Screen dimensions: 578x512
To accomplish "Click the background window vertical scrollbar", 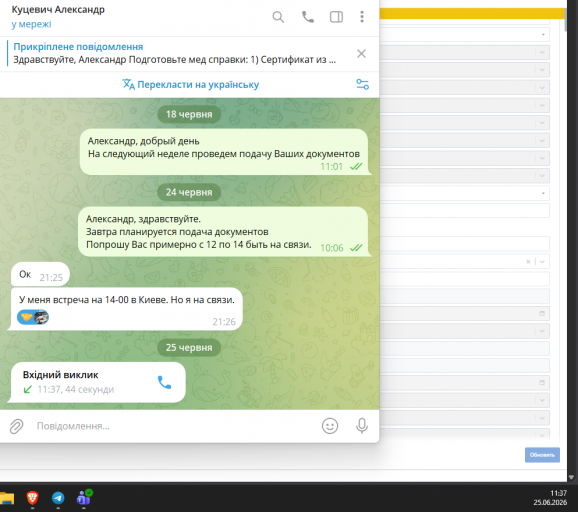I will tap(566, 21).
